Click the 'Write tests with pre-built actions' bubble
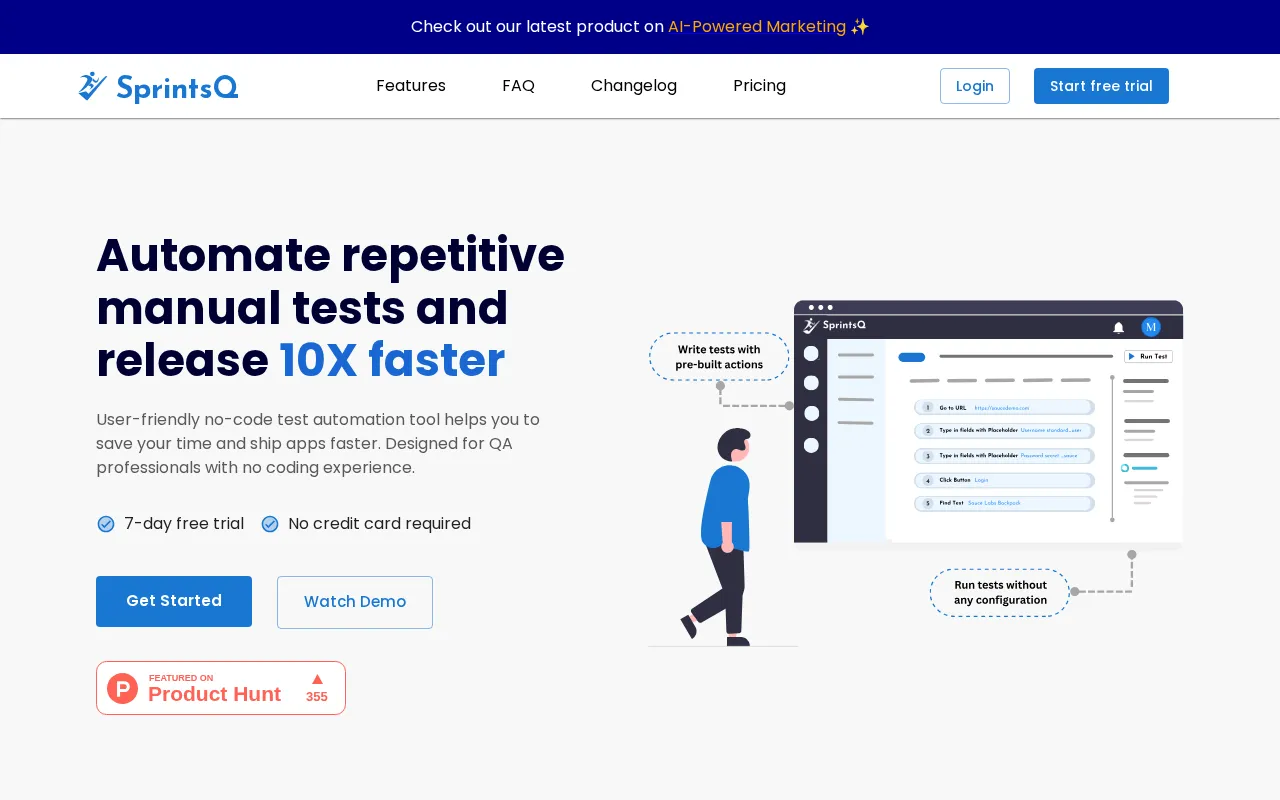The height and width of the screenshot is (800, 1280). [719, 357]
